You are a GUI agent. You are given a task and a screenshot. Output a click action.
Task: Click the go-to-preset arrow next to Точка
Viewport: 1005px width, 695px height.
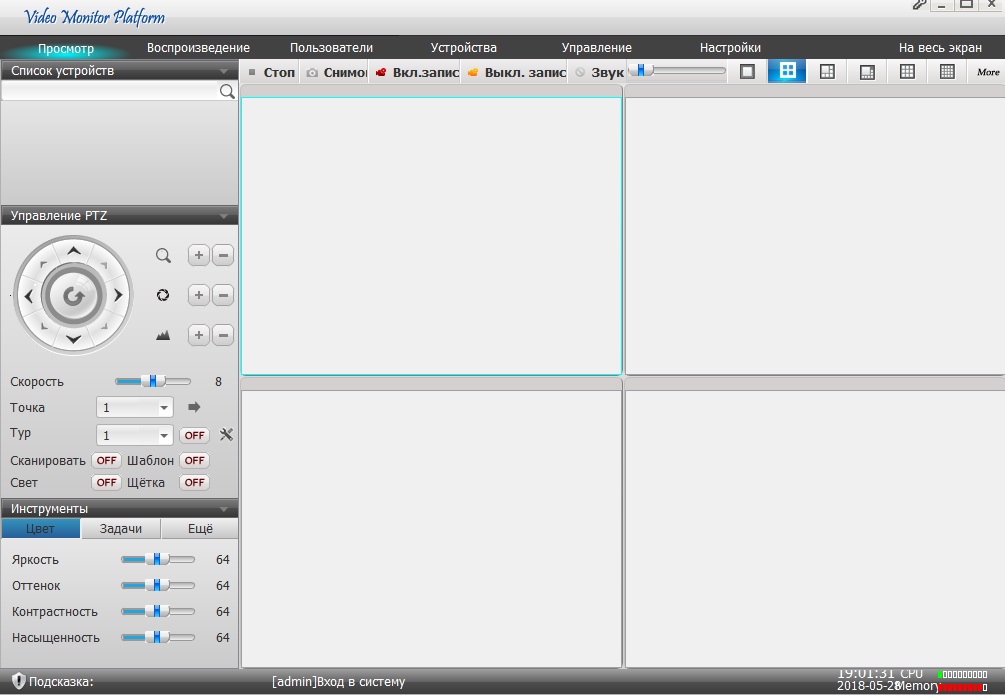pyautogui.click(x=194, y=407)
